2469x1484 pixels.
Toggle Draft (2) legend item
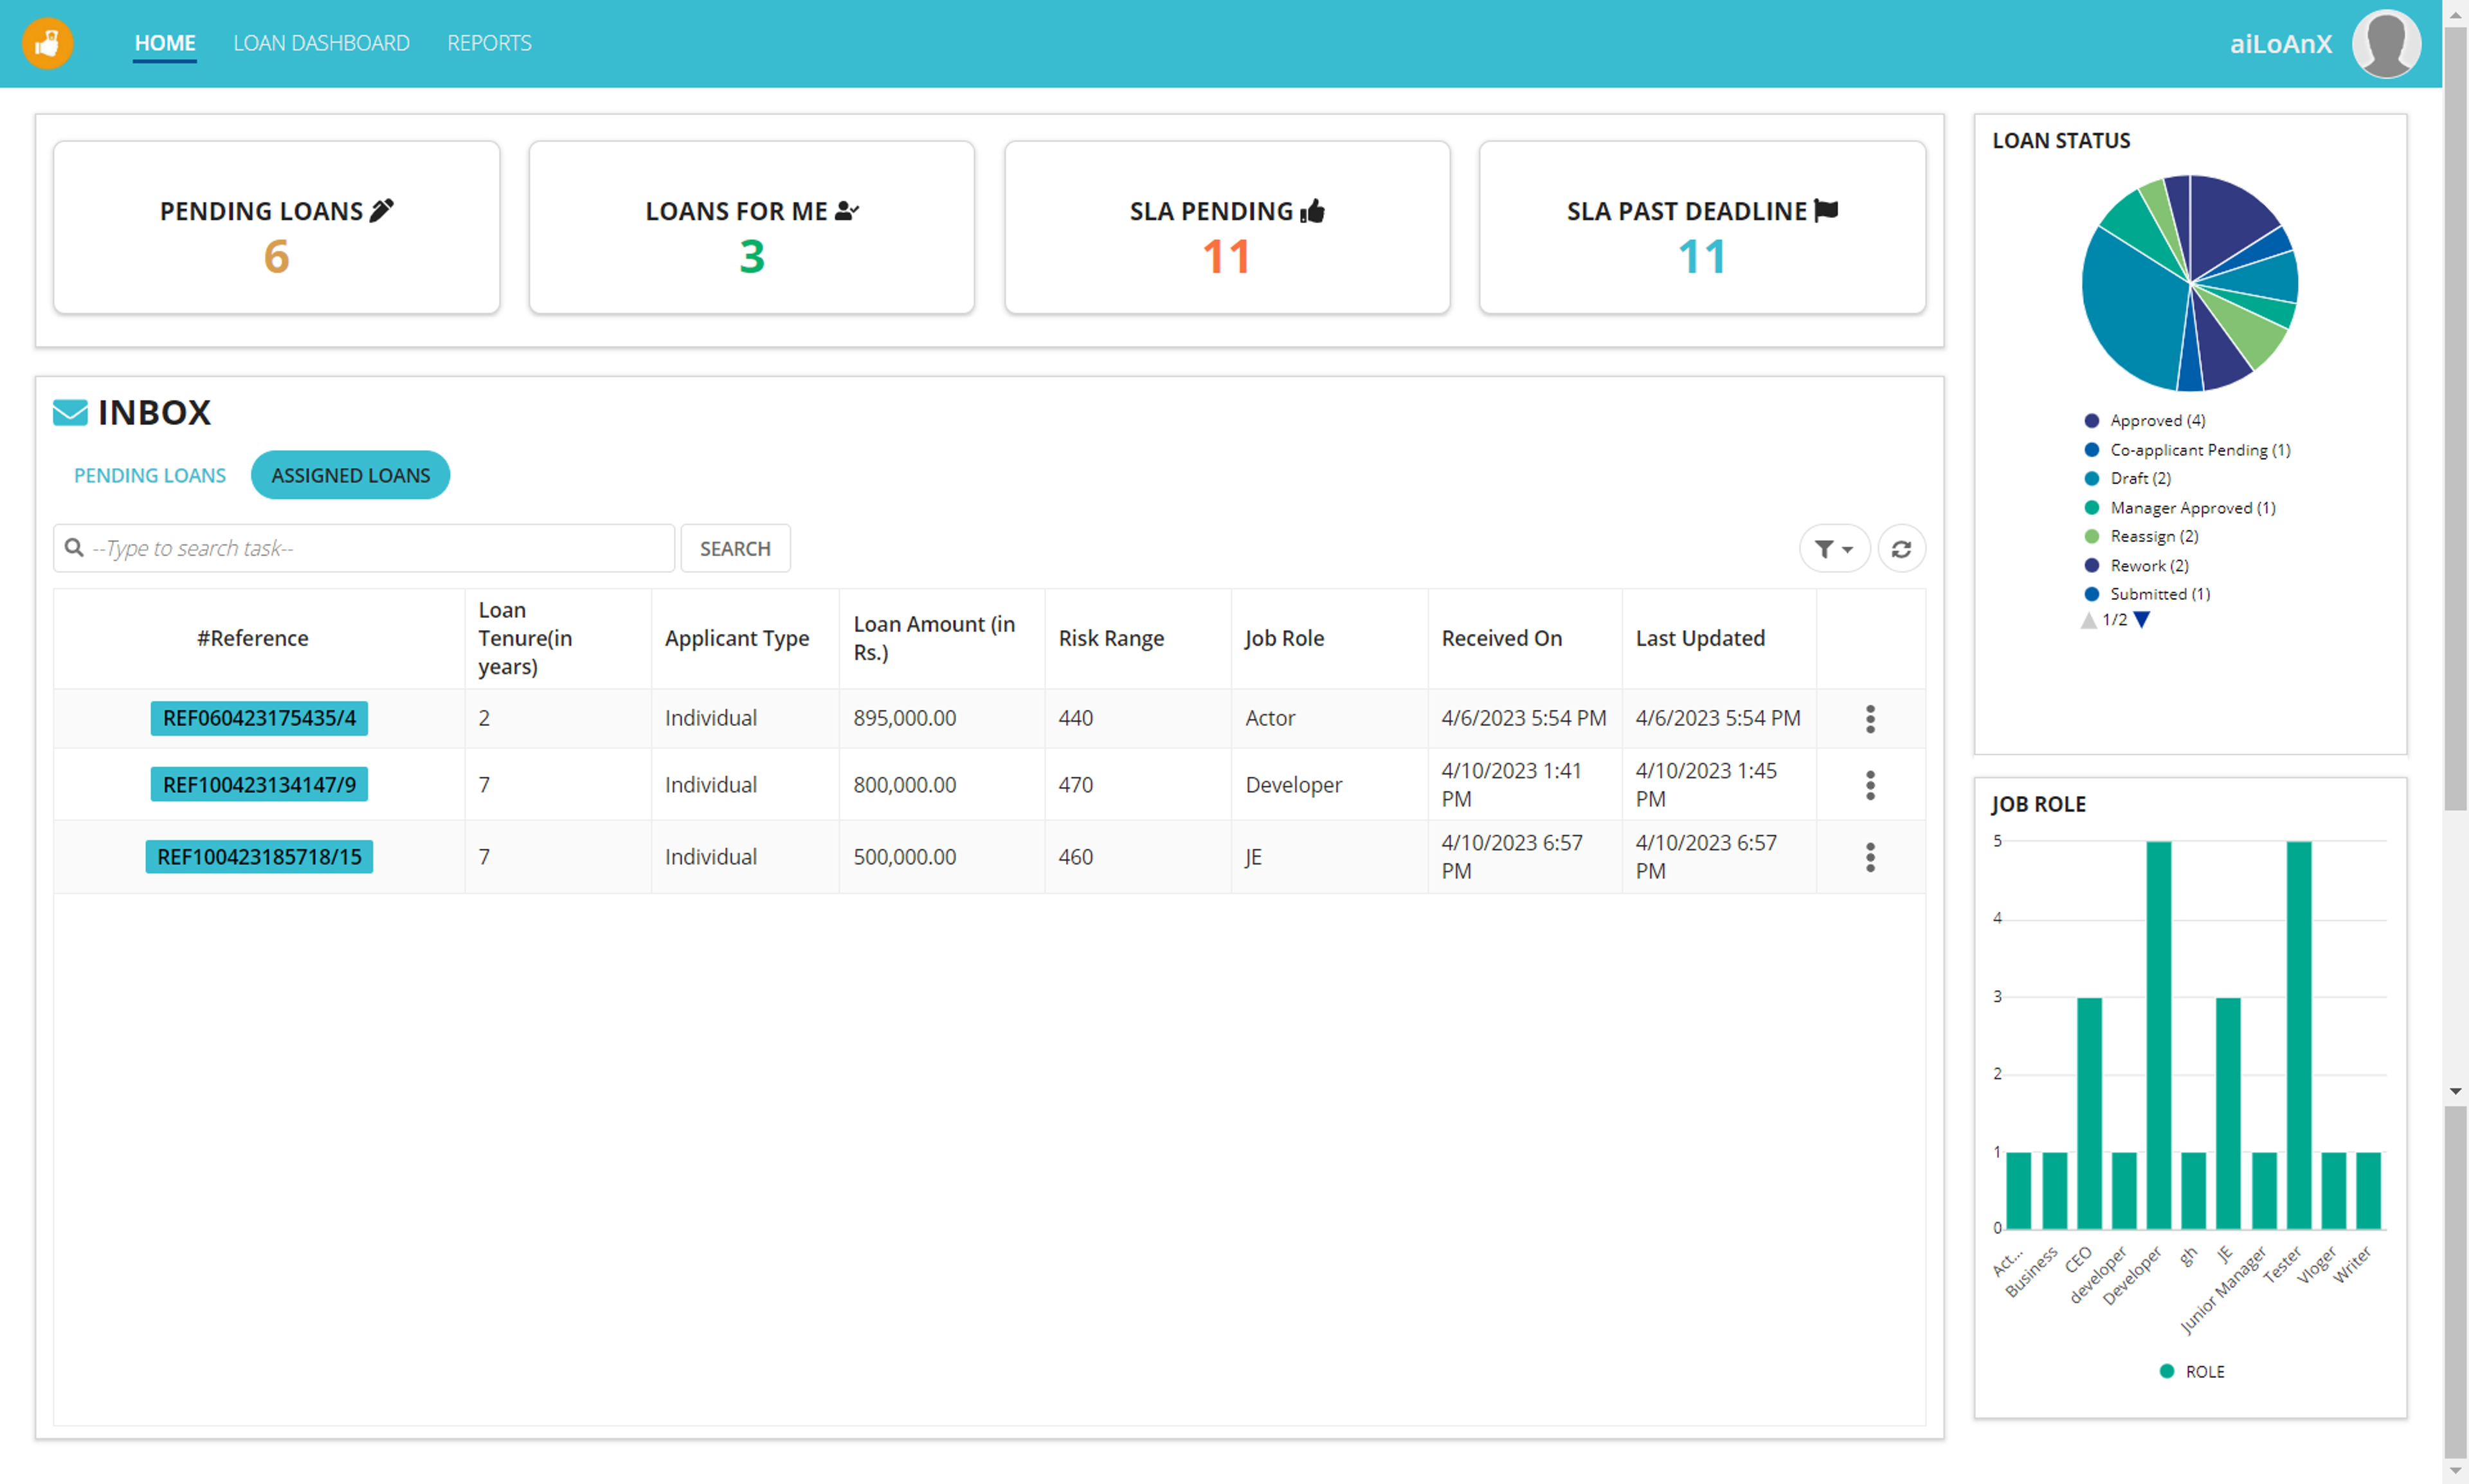tap(2127, 478)
